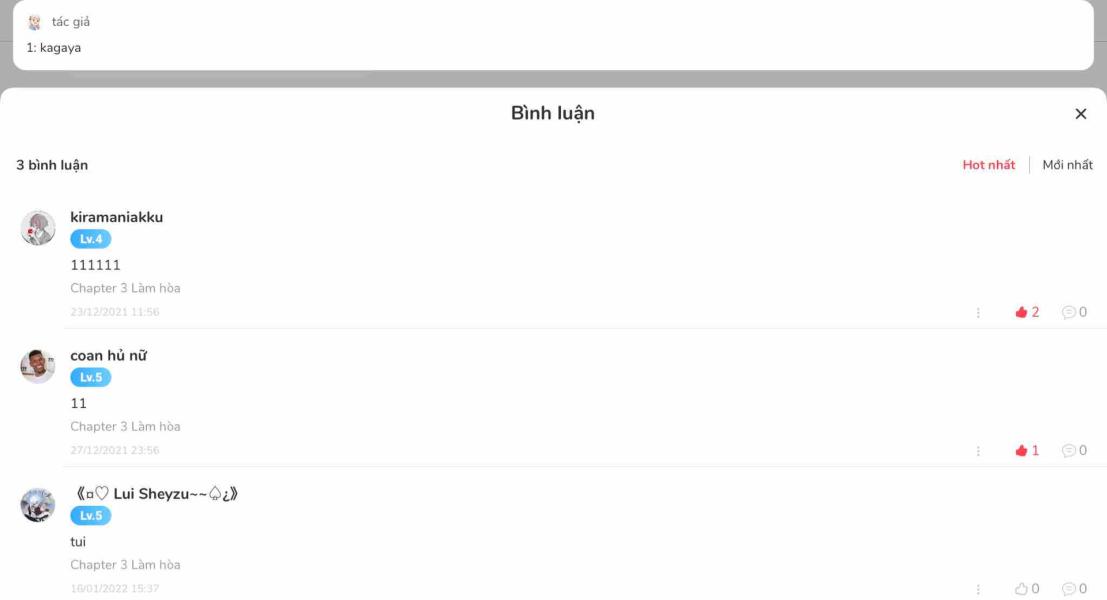
Task: Open more options for Lui Sheyzu's comment
Action: 978,589
